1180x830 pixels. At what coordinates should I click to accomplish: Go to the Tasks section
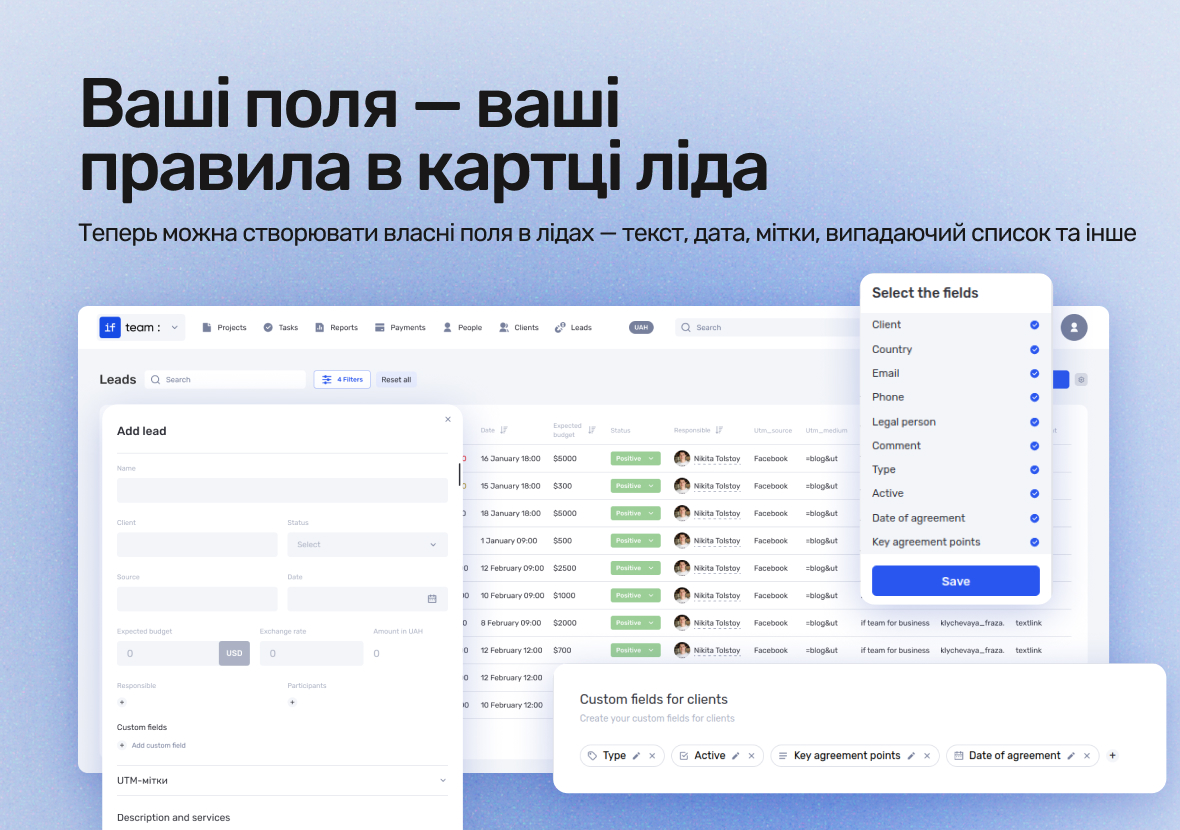click(281, 327)
